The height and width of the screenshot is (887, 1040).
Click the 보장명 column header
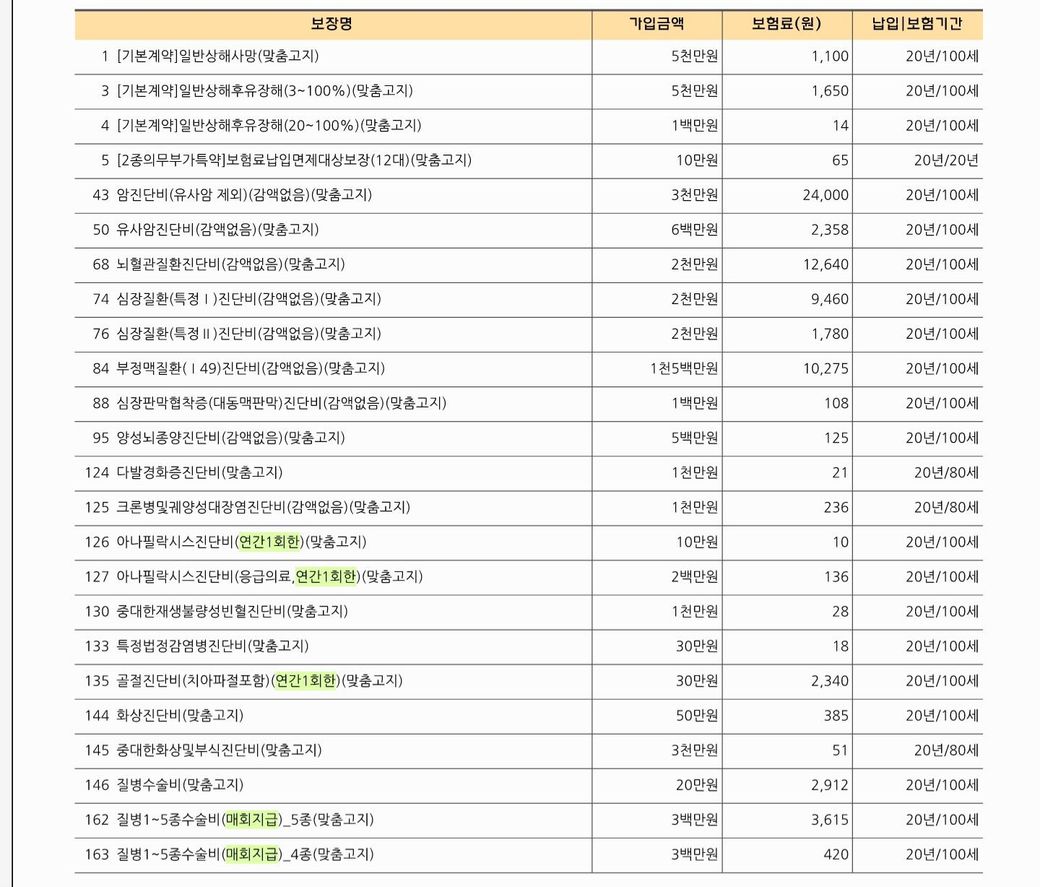click(x=332, y=24)
